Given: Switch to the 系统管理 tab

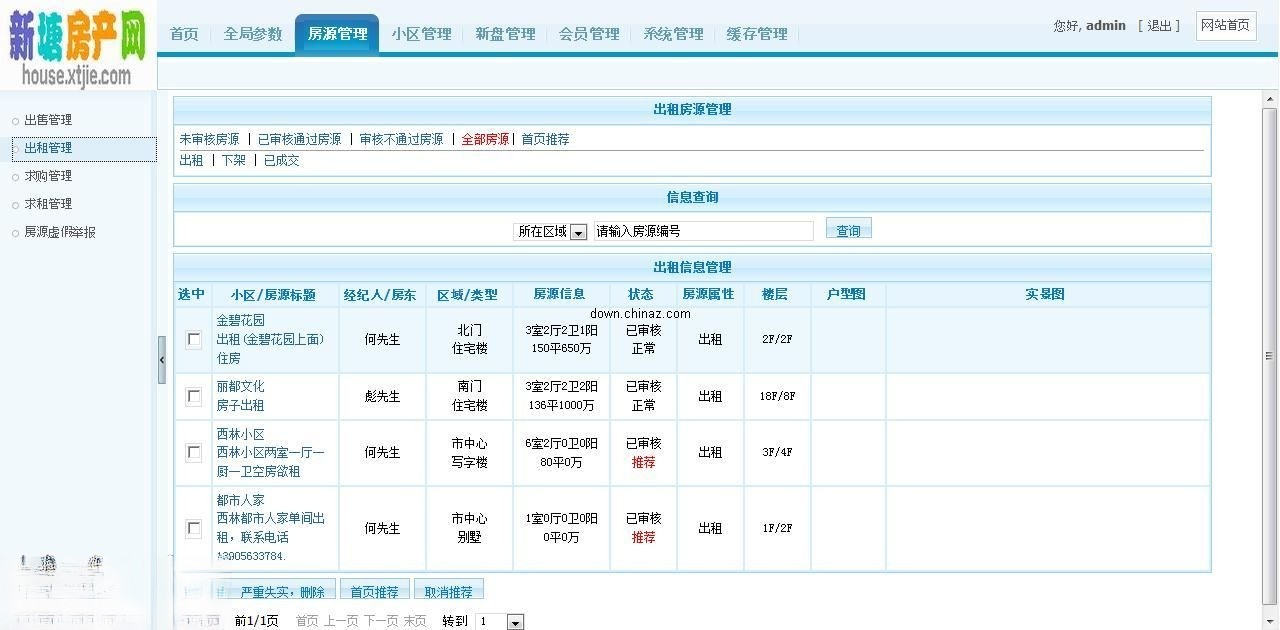Looking at the screenshot, I should (x=673, y=33).
